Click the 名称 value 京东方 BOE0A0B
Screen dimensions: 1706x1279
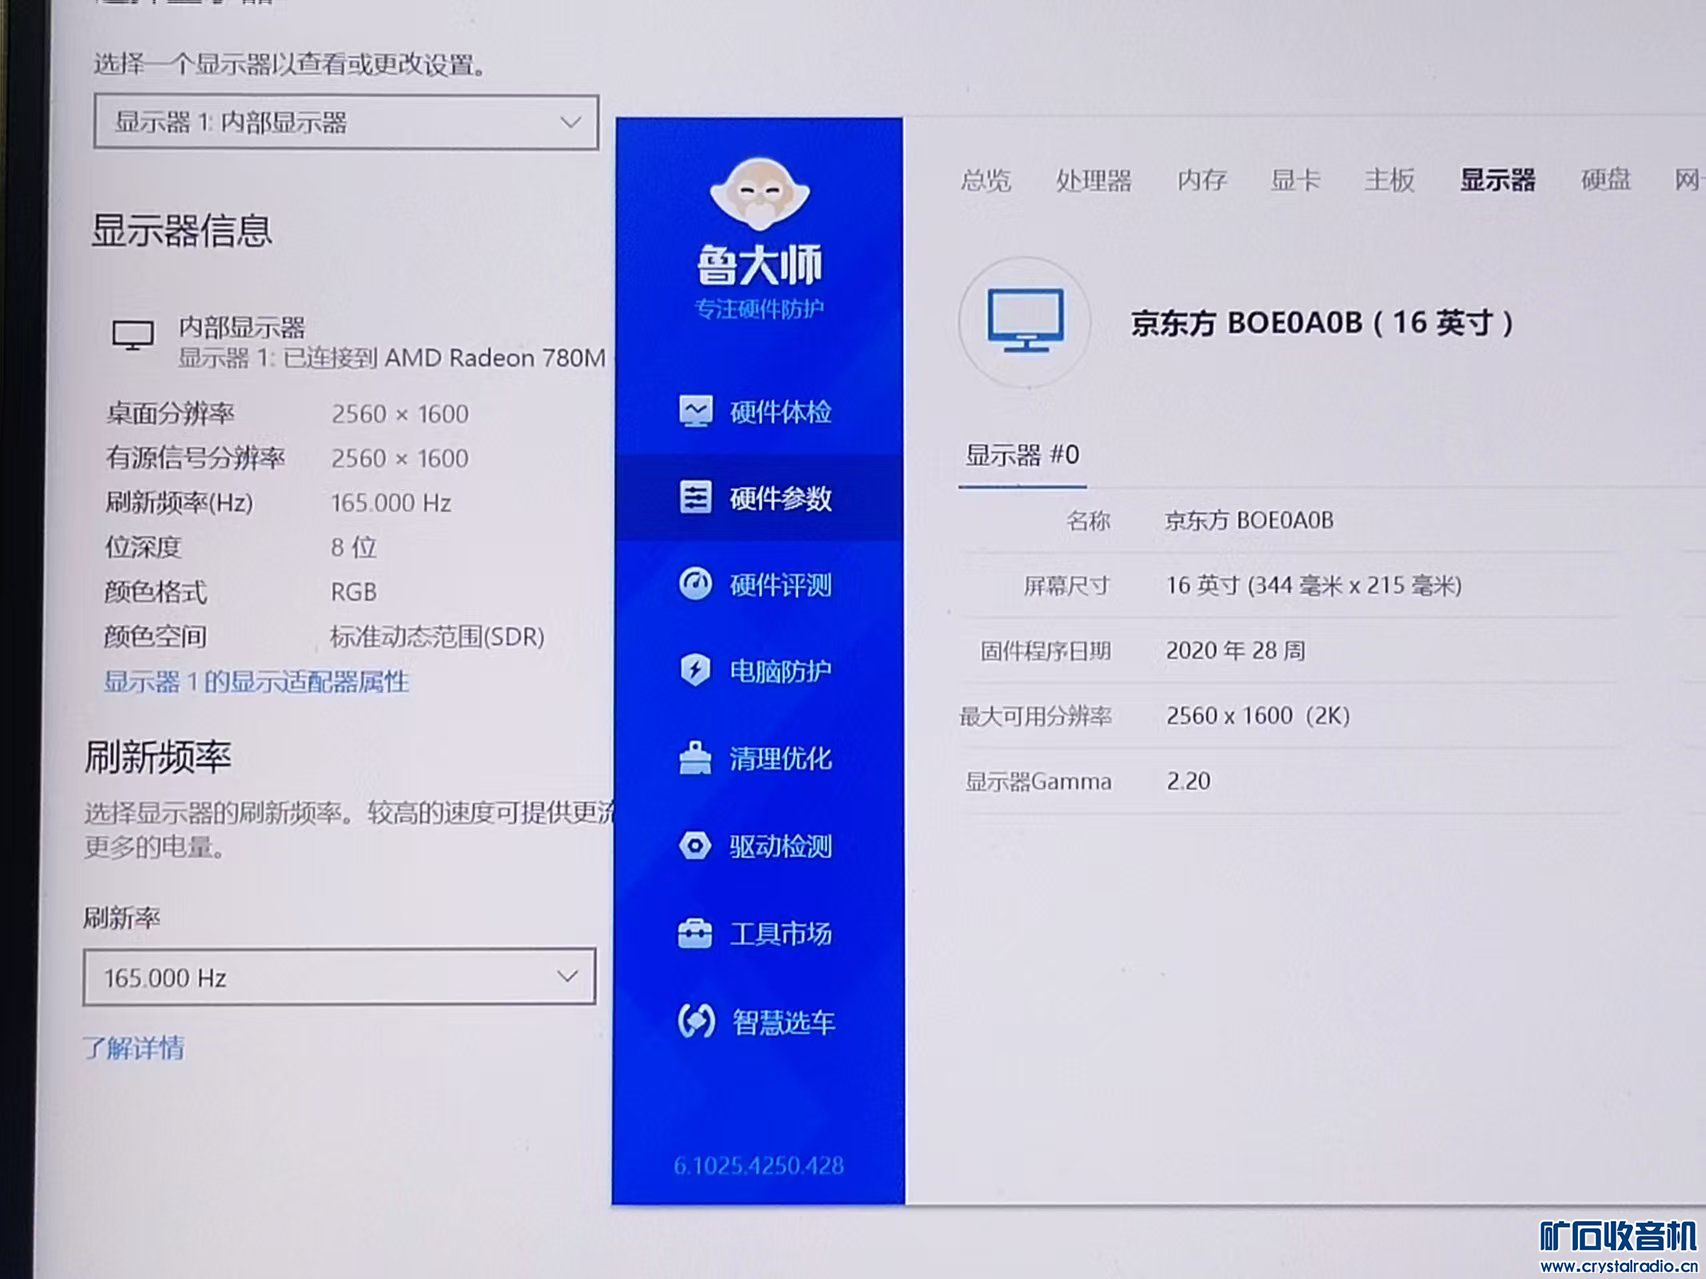click(1249, 520)
